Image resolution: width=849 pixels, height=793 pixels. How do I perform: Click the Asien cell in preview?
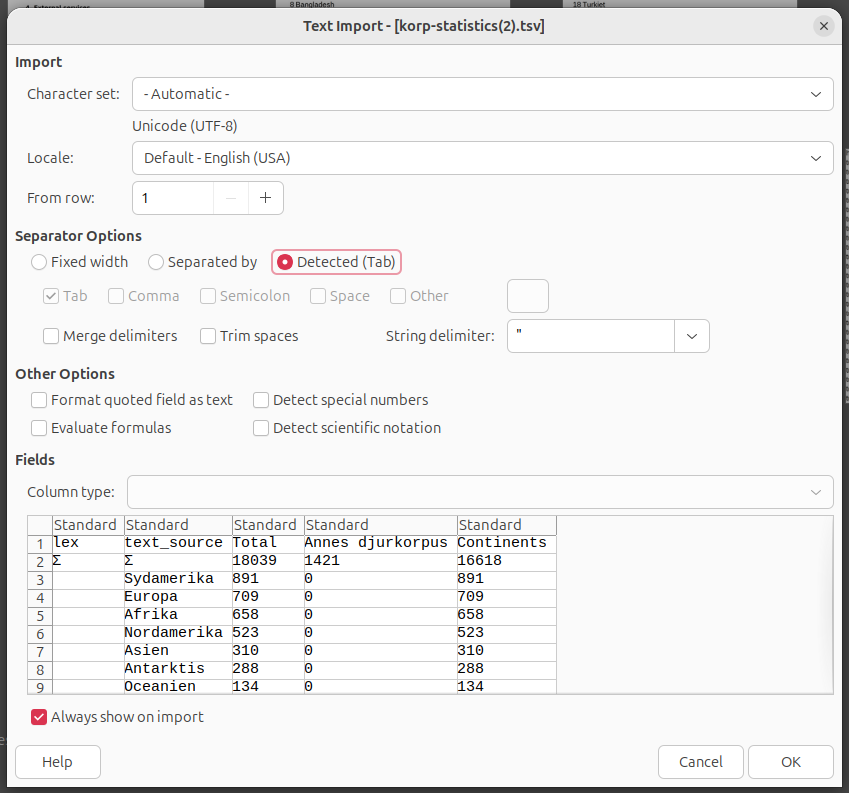pyautogui.click(x=178, y=651)
